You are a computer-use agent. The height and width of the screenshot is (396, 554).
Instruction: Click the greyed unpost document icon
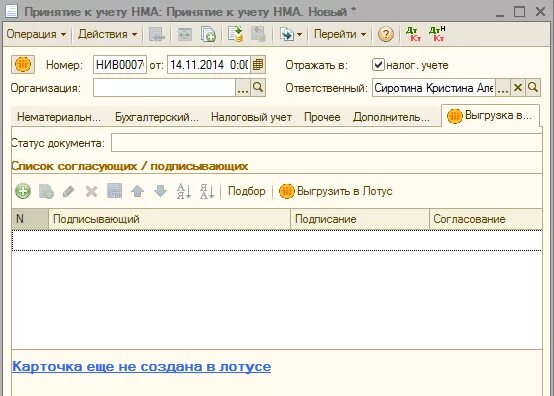point(258,35)
